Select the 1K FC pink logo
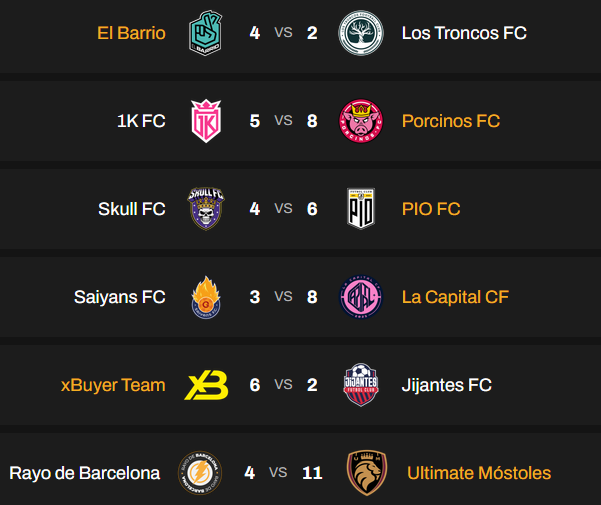Image resolution: width=601 pixels, height=505 pixels. [x=208, y=121]
